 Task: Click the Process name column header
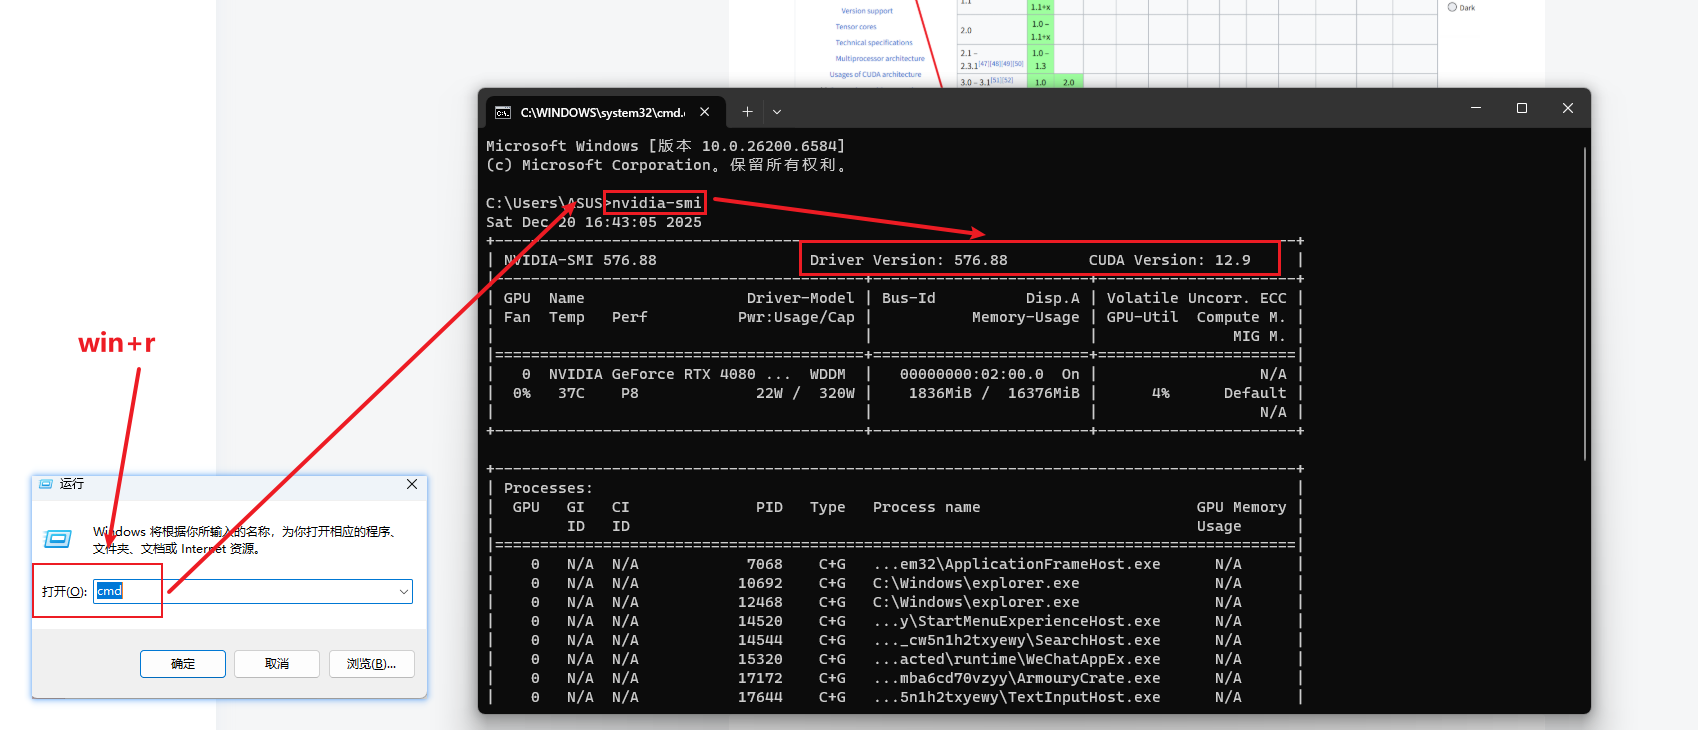[926, 507]
